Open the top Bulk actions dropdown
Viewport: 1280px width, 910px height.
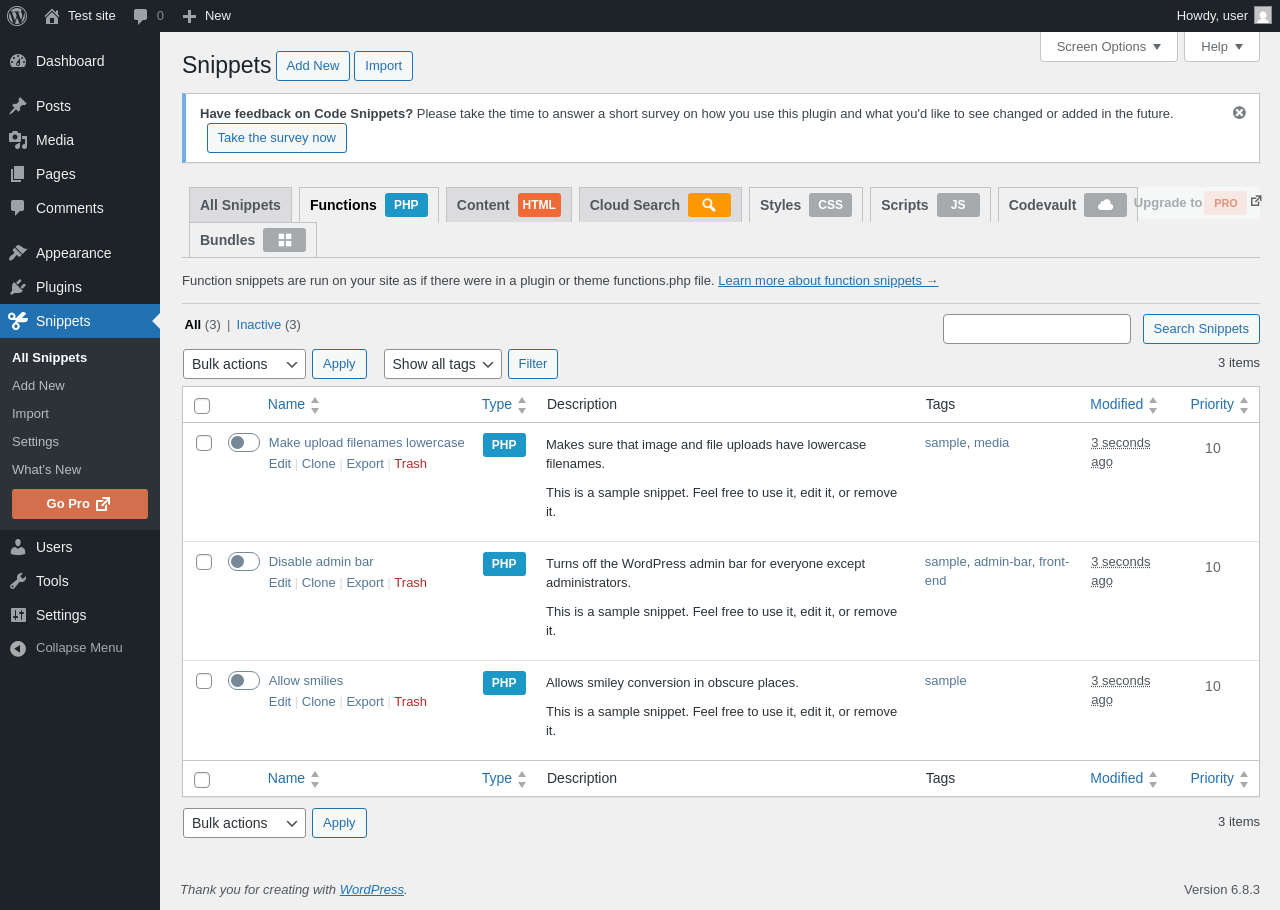[244, 364]
